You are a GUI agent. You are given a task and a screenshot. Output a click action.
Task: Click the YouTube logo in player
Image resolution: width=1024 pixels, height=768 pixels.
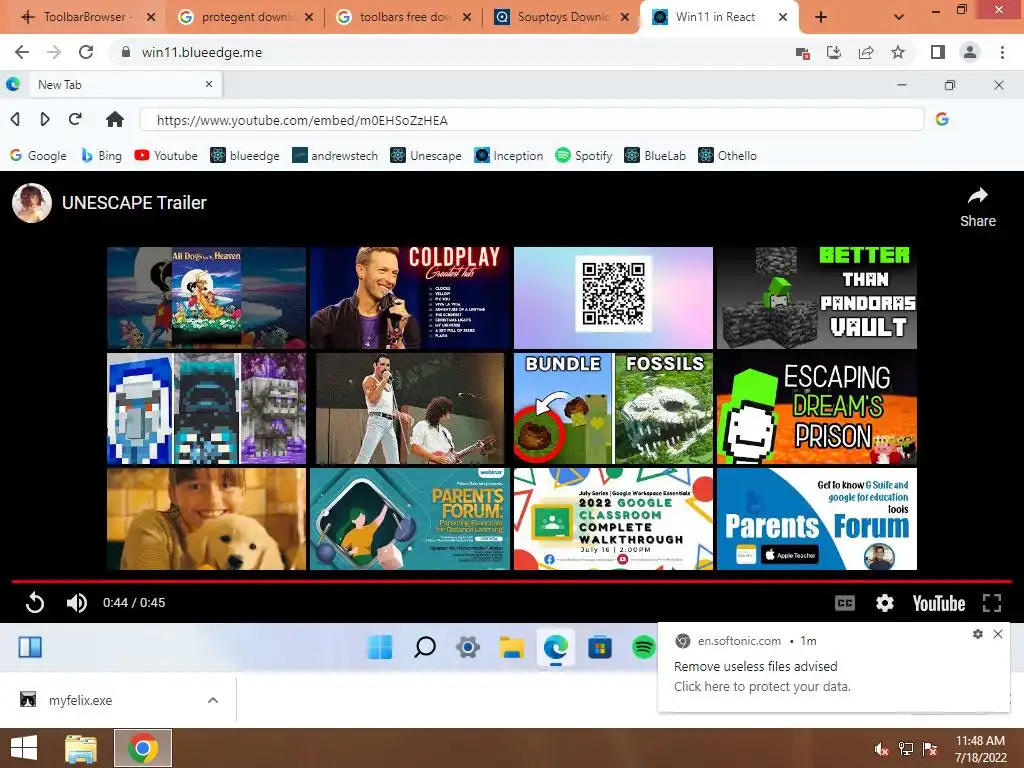coord(938,603)
